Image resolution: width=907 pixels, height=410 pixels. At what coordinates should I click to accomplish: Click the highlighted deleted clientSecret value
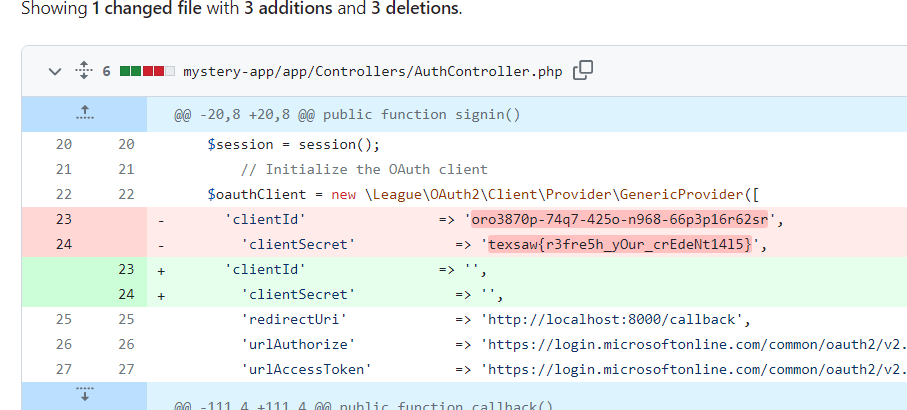pyautogui.click(x=618, y=244)
